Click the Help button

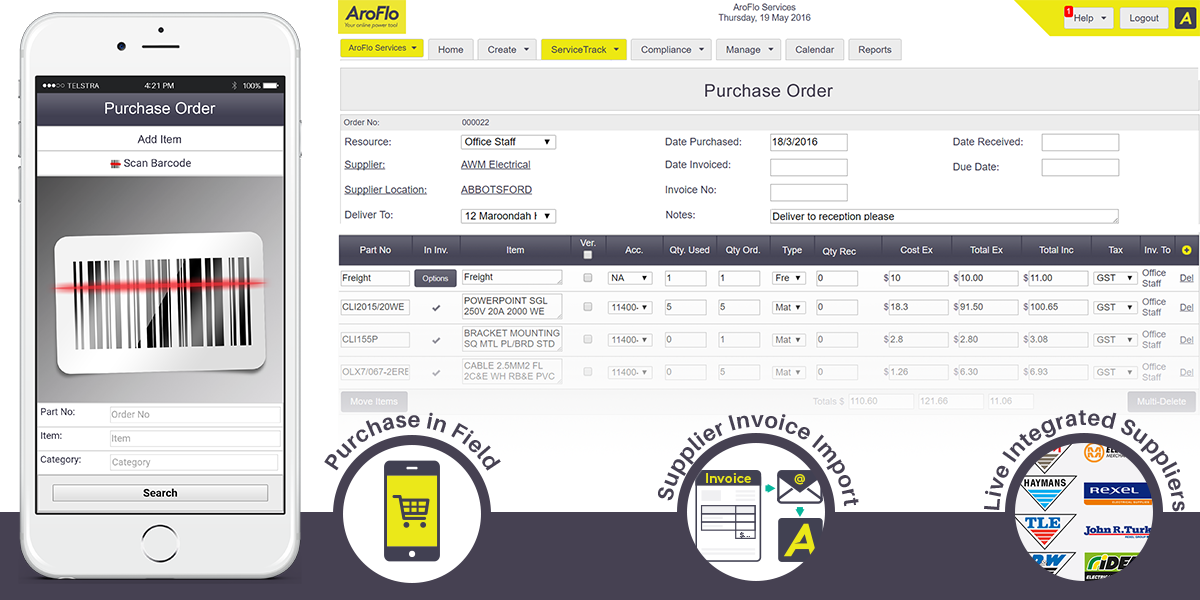[x=1089, y=18]
